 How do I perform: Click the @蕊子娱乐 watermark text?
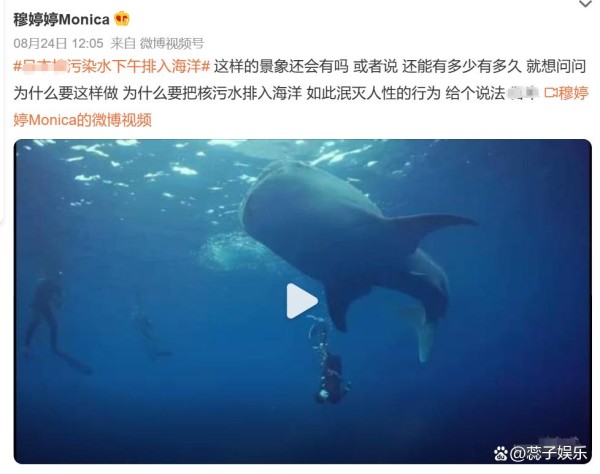548,453
